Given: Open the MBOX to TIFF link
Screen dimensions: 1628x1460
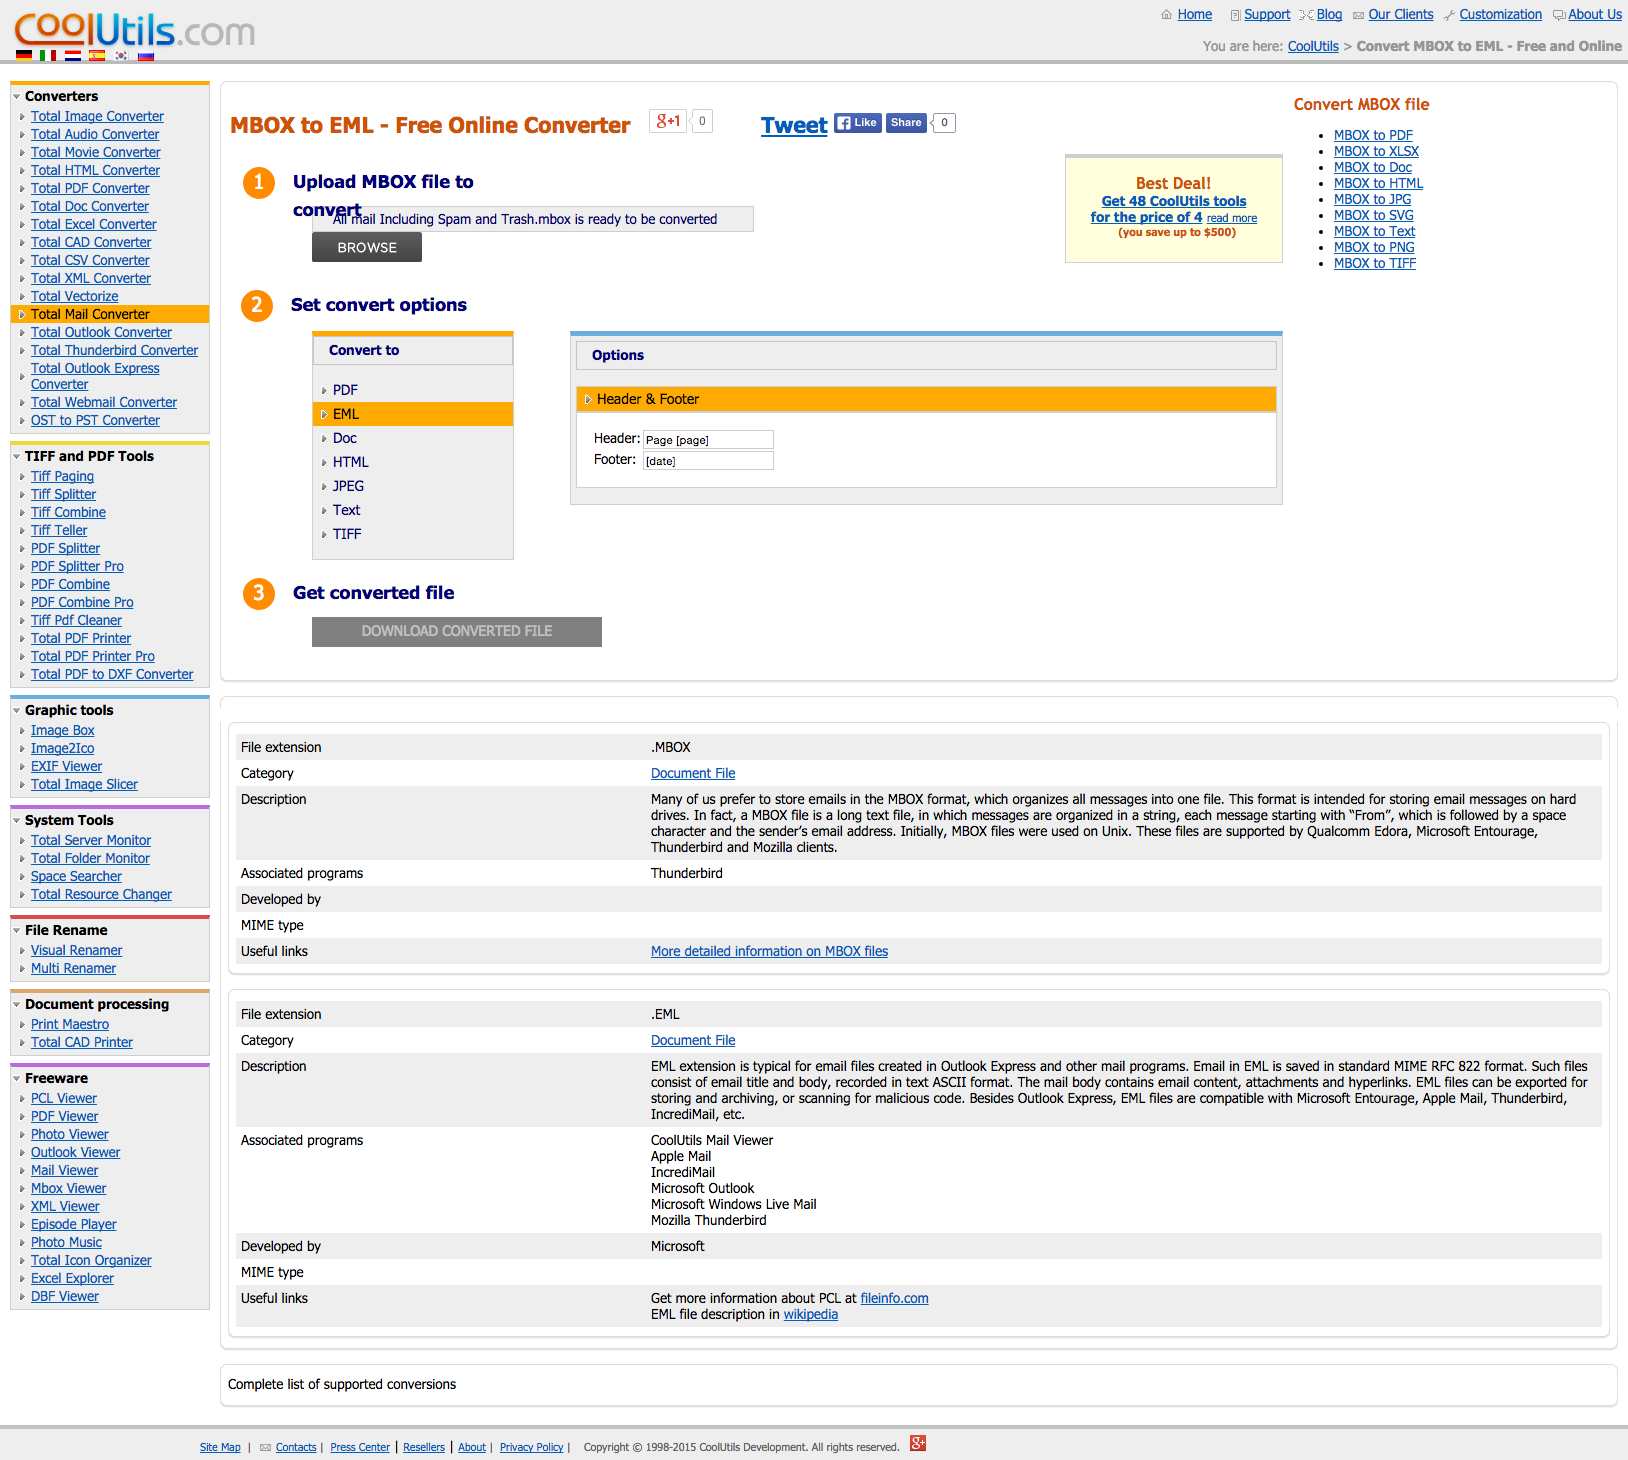Looking at the screenshot, I should click(1375, 263).
